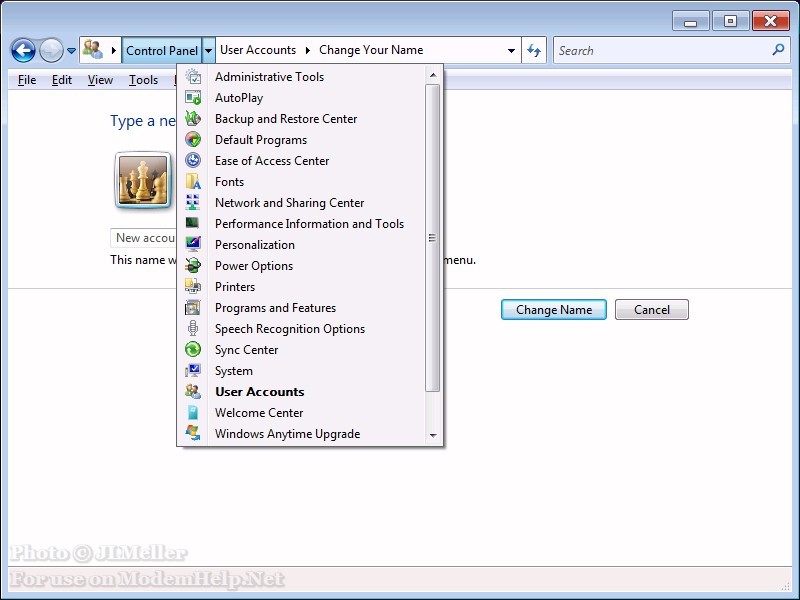The image size is (800, 600).
Task: Click the dropdown list scrollbar thumb
Action: click(x=432, y=238)
